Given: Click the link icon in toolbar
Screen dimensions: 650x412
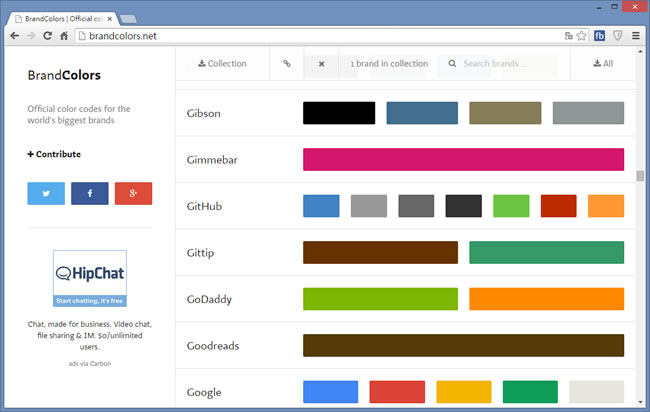Looking at the screenshot, I should tap(287, 64).
